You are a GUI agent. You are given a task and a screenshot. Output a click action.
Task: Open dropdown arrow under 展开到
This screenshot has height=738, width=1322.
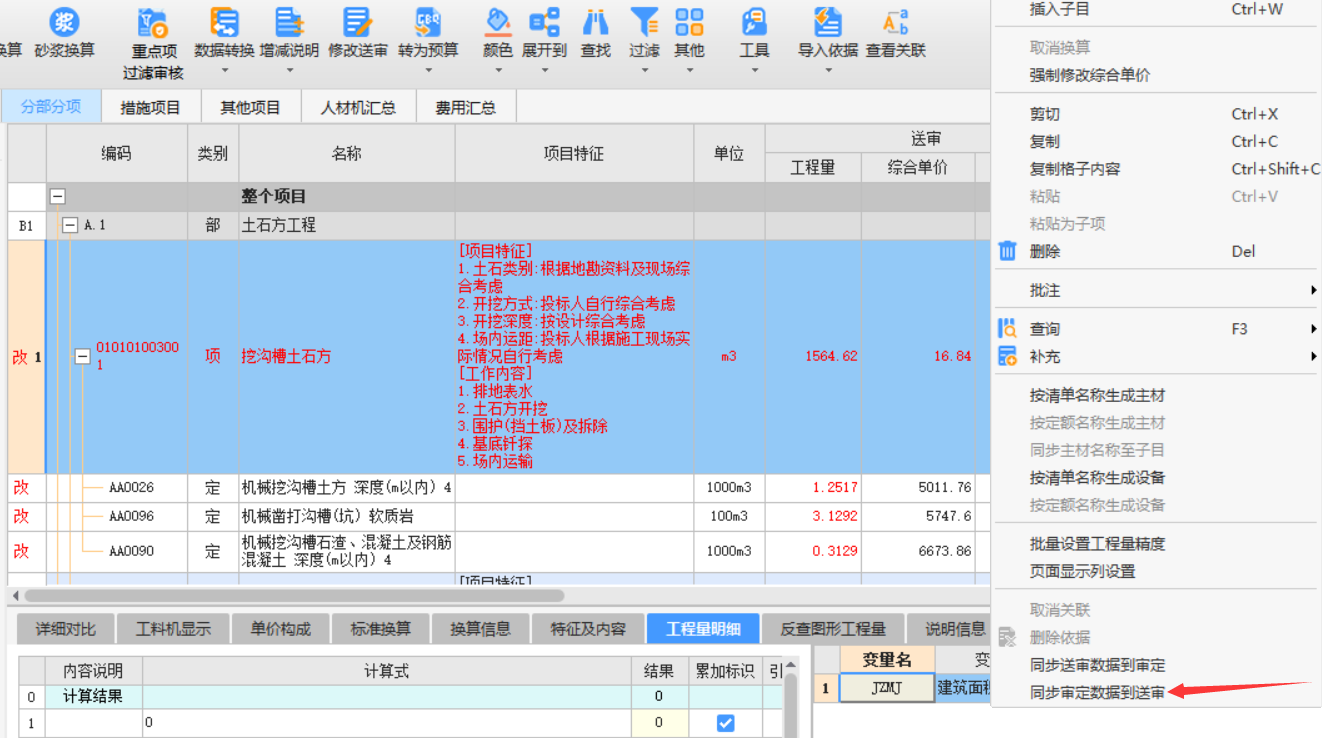(544, 71)
